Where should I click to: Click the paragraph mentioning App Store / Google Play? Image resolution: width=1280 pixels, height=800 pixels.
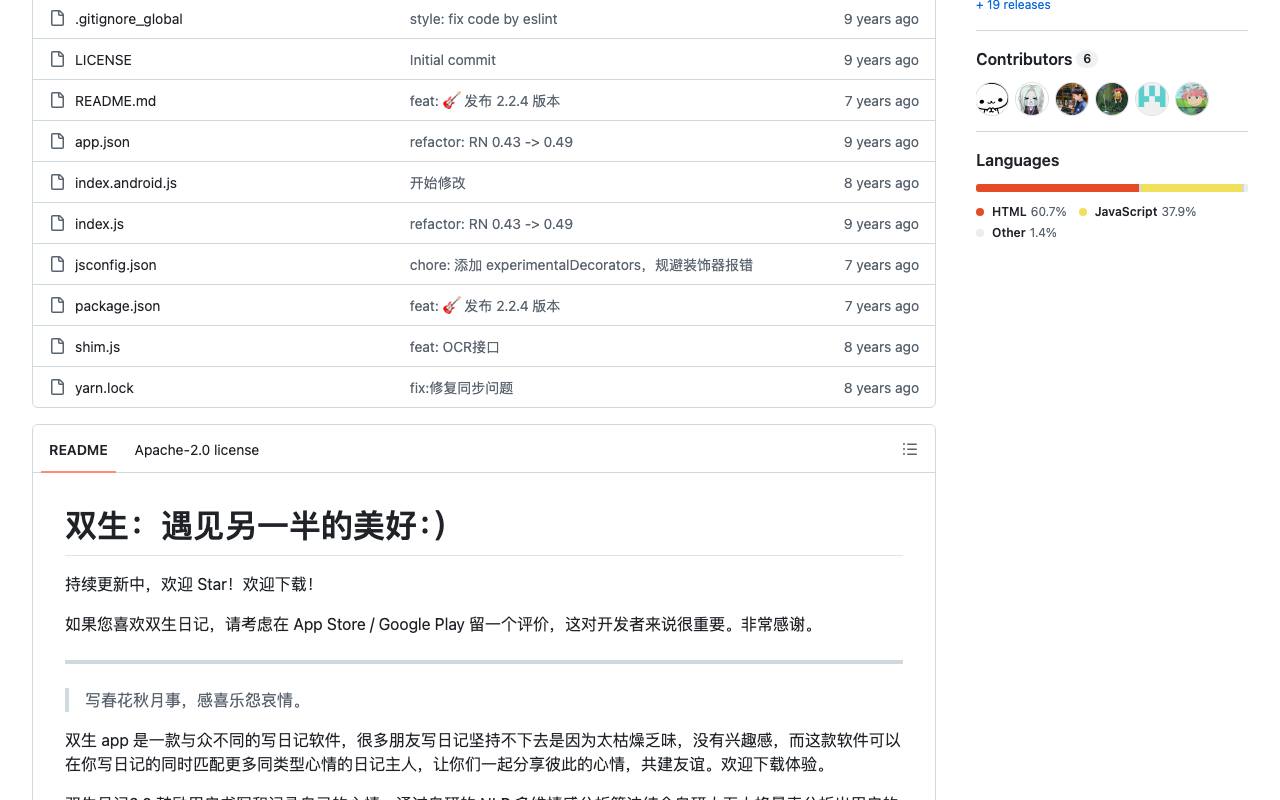point(442,625)
